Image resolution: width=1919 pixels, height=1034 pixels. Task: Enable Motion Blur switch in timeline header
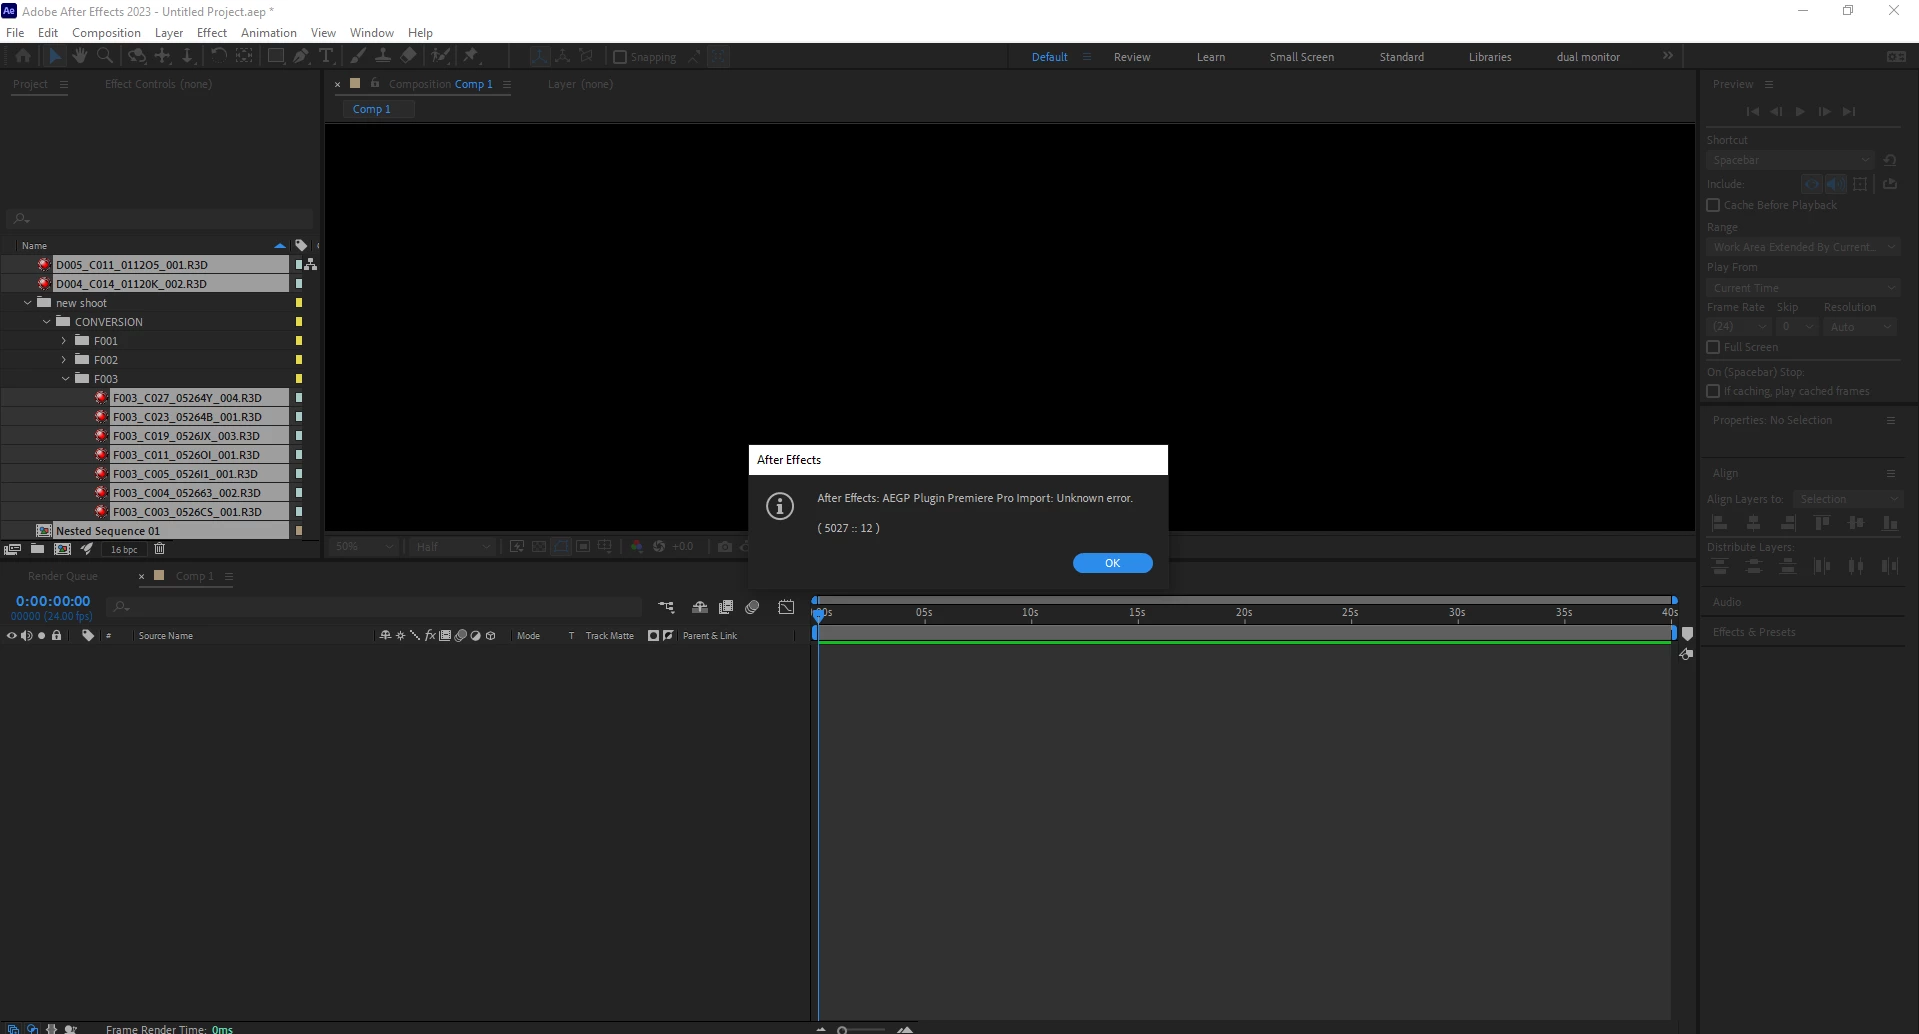(x=752, y=607)
